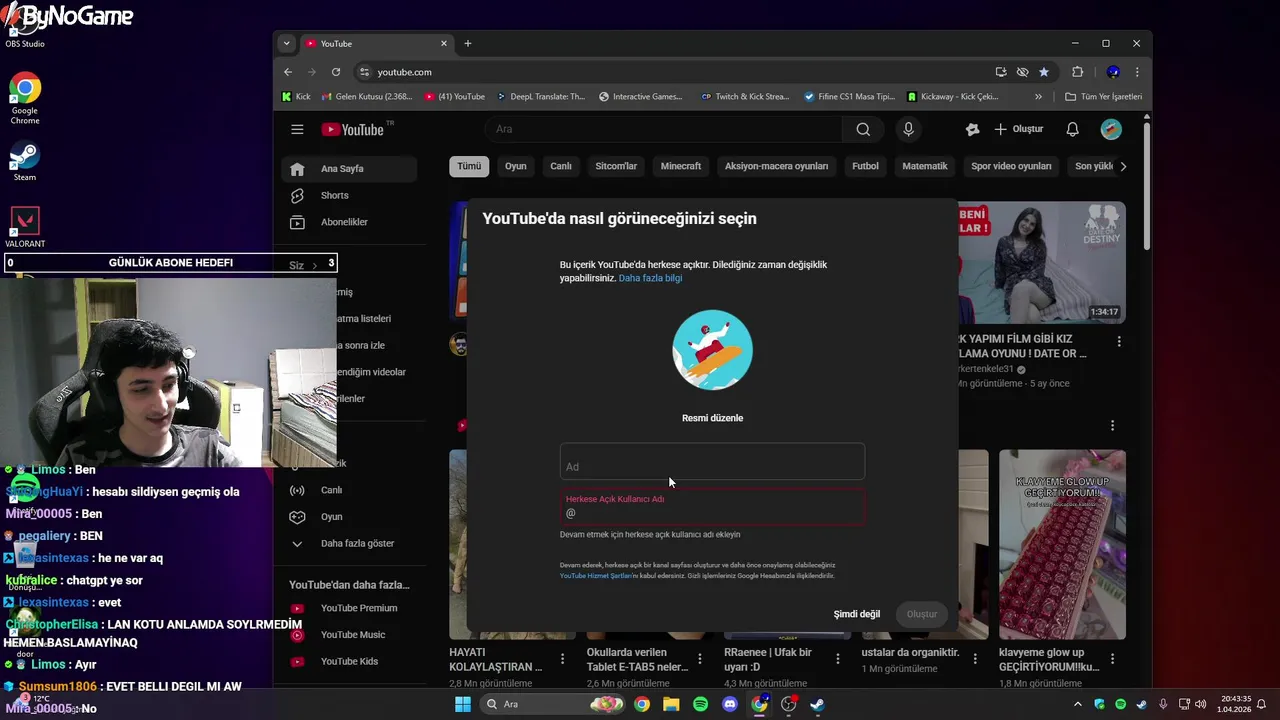This screenshot has height=720, width=1280.
Task: Open the Daha fazla bilgi link
Action: (650, 278)
